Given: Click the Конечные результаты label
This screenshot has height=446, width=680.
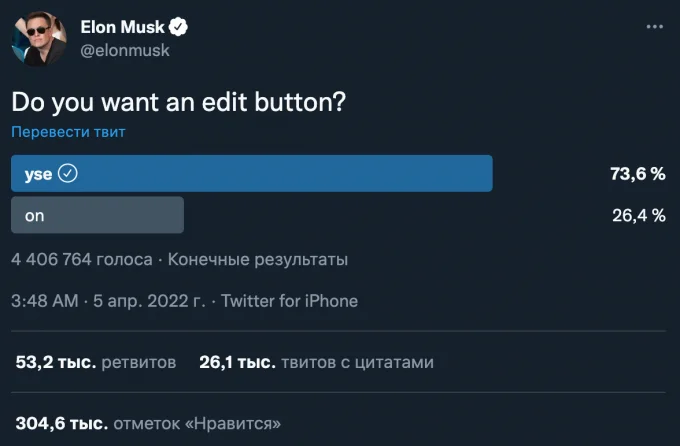Looking at the screenshot, I should [258, 259].
